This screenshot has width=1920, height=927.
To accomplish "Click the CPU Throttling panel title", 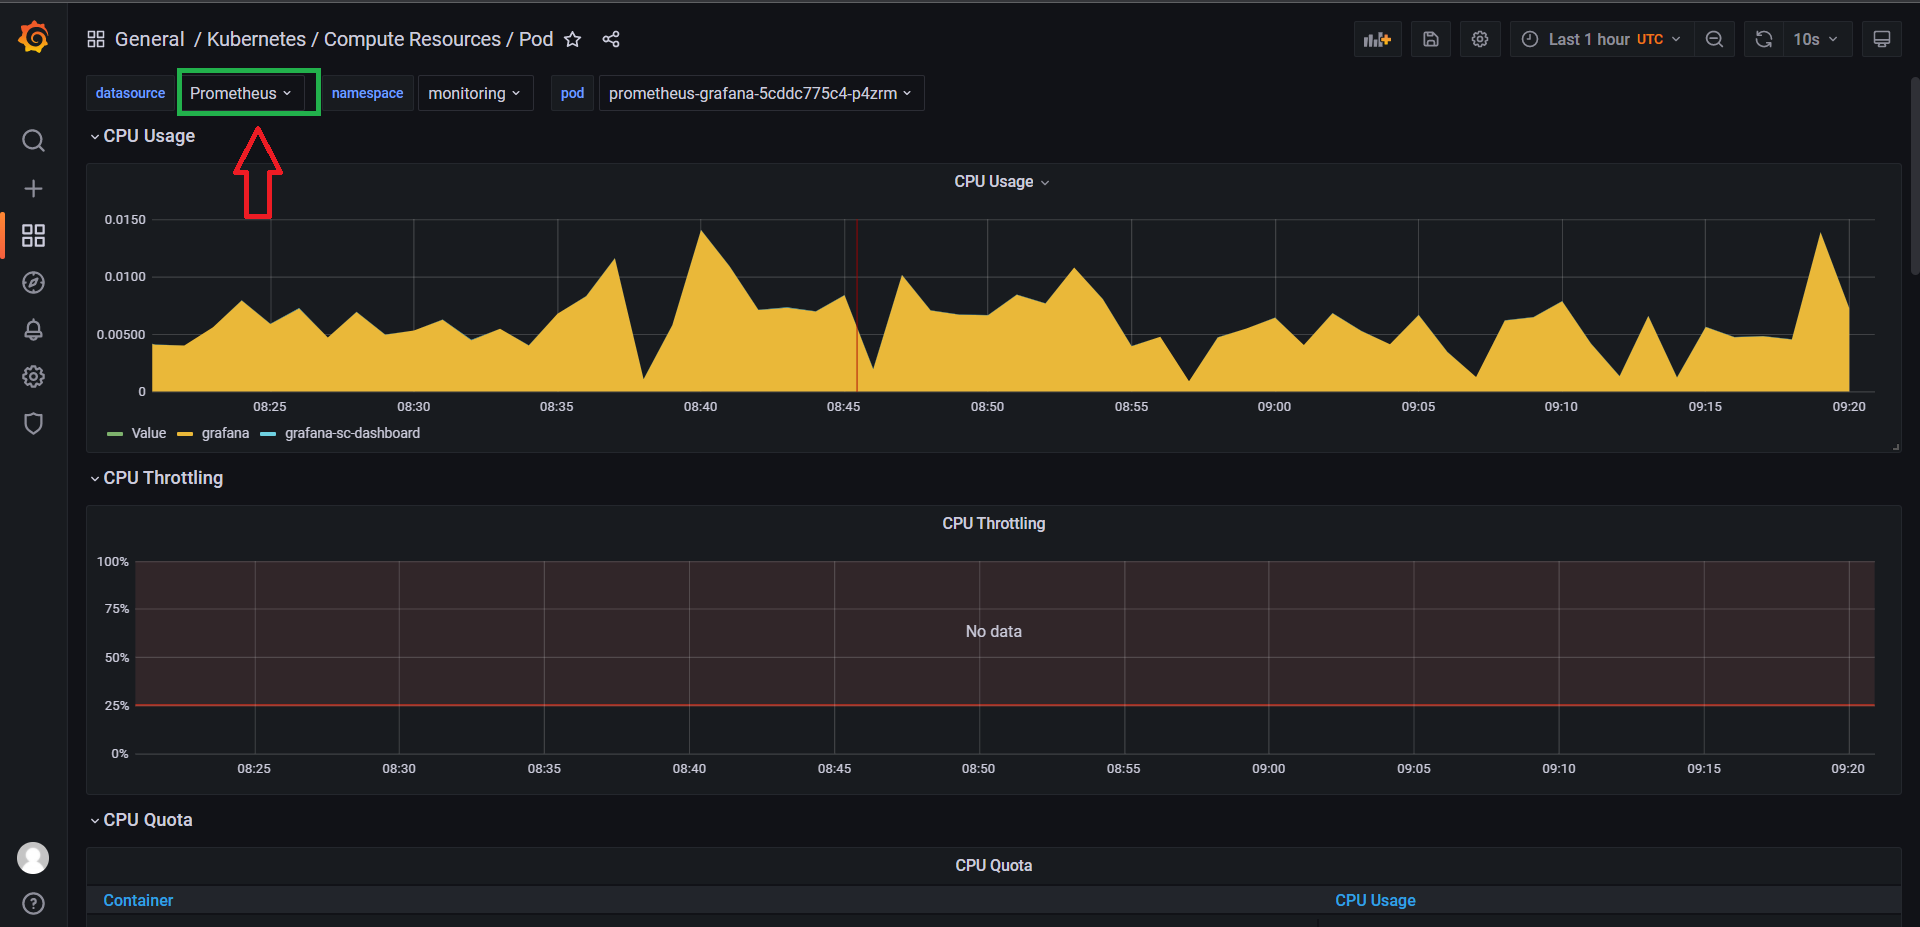I will pyautogui.click(x=993, y=524).
